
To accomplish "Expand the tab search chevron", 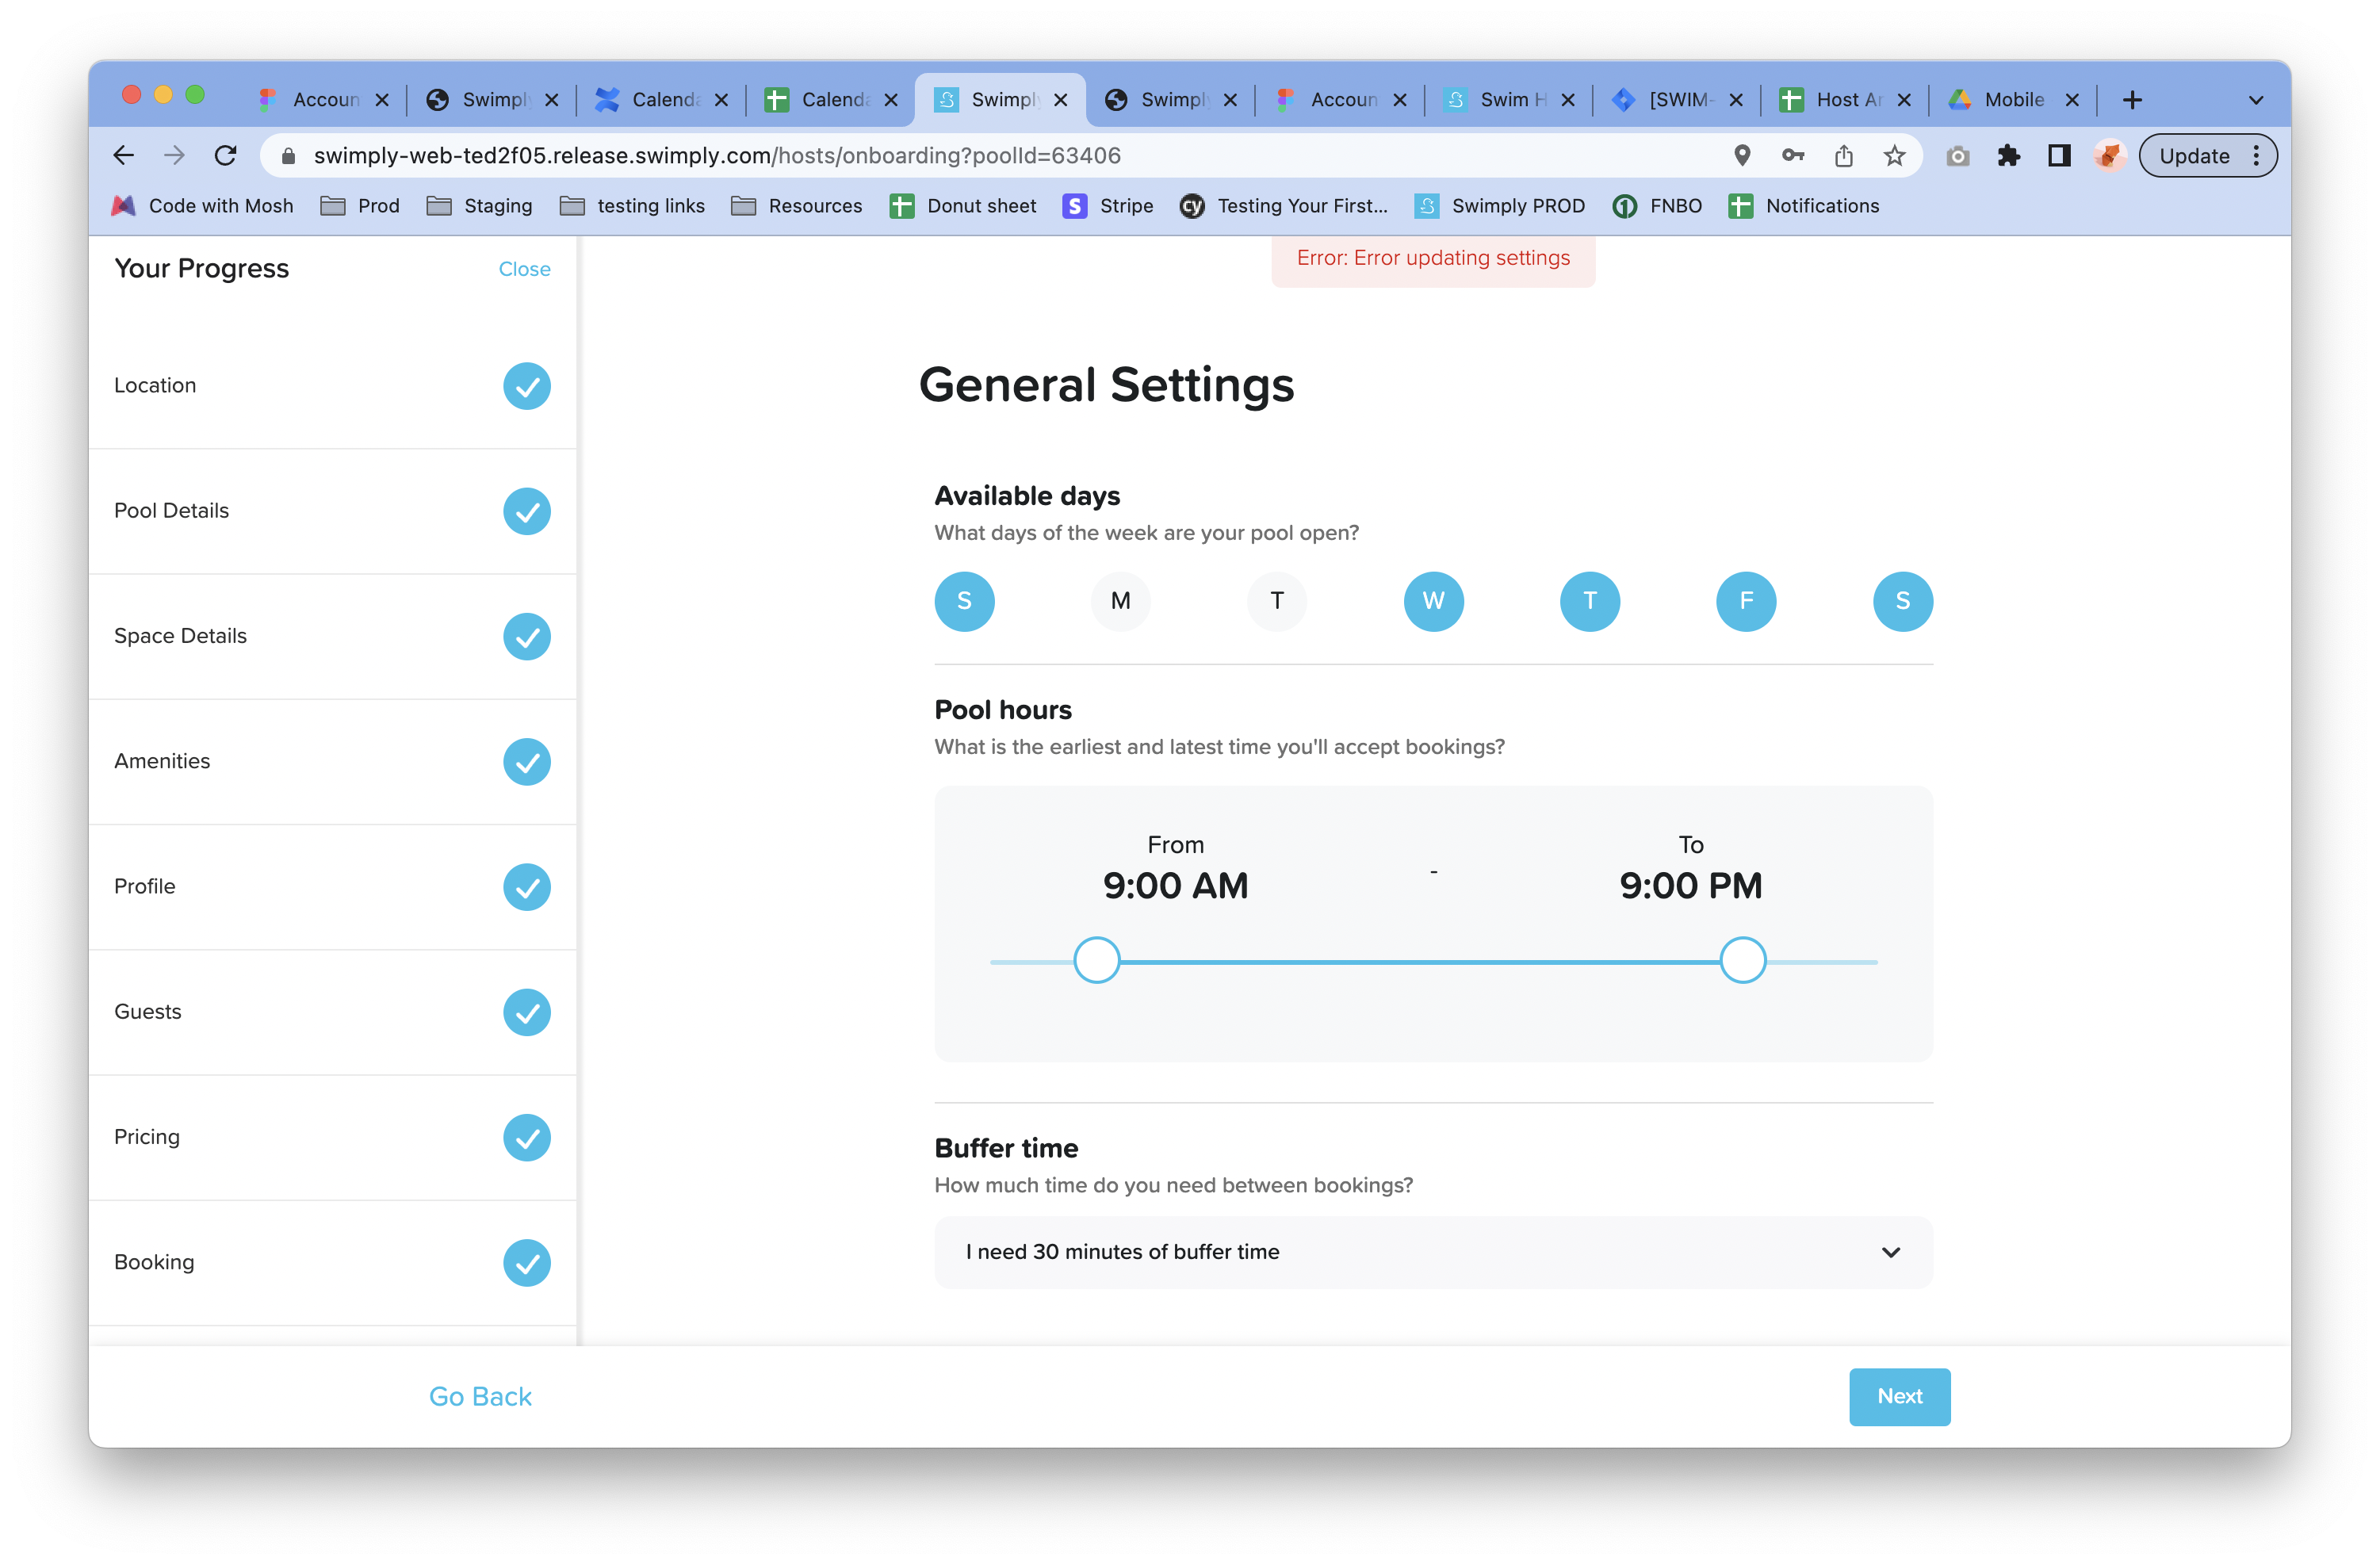I will coord(2255,100).
